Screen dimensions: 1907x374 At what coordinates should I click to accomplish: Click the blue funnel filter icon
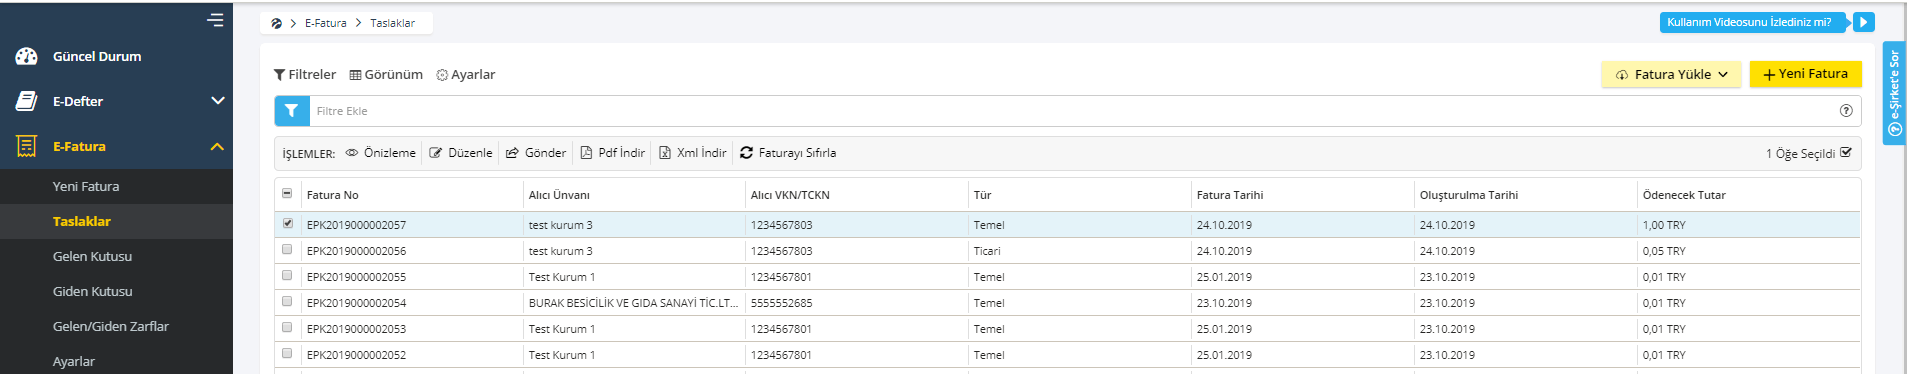coord(291,111)
